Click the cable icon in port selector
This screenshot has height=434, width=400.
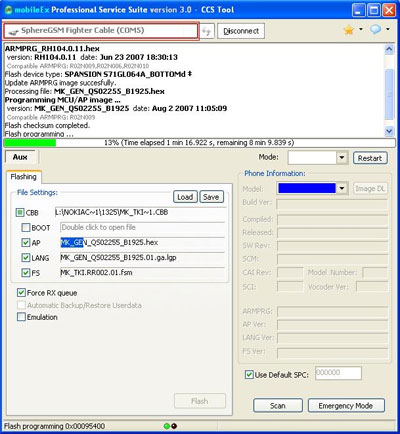[x=13, y=31]
